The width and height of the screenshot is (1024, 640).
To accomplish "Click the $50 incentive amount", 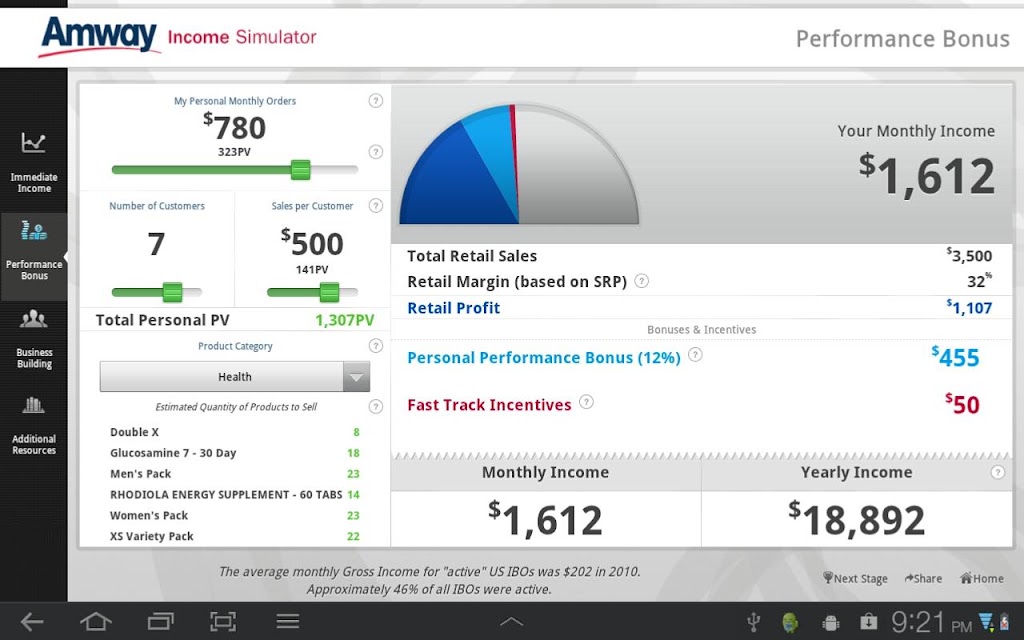I will point(962,404).
